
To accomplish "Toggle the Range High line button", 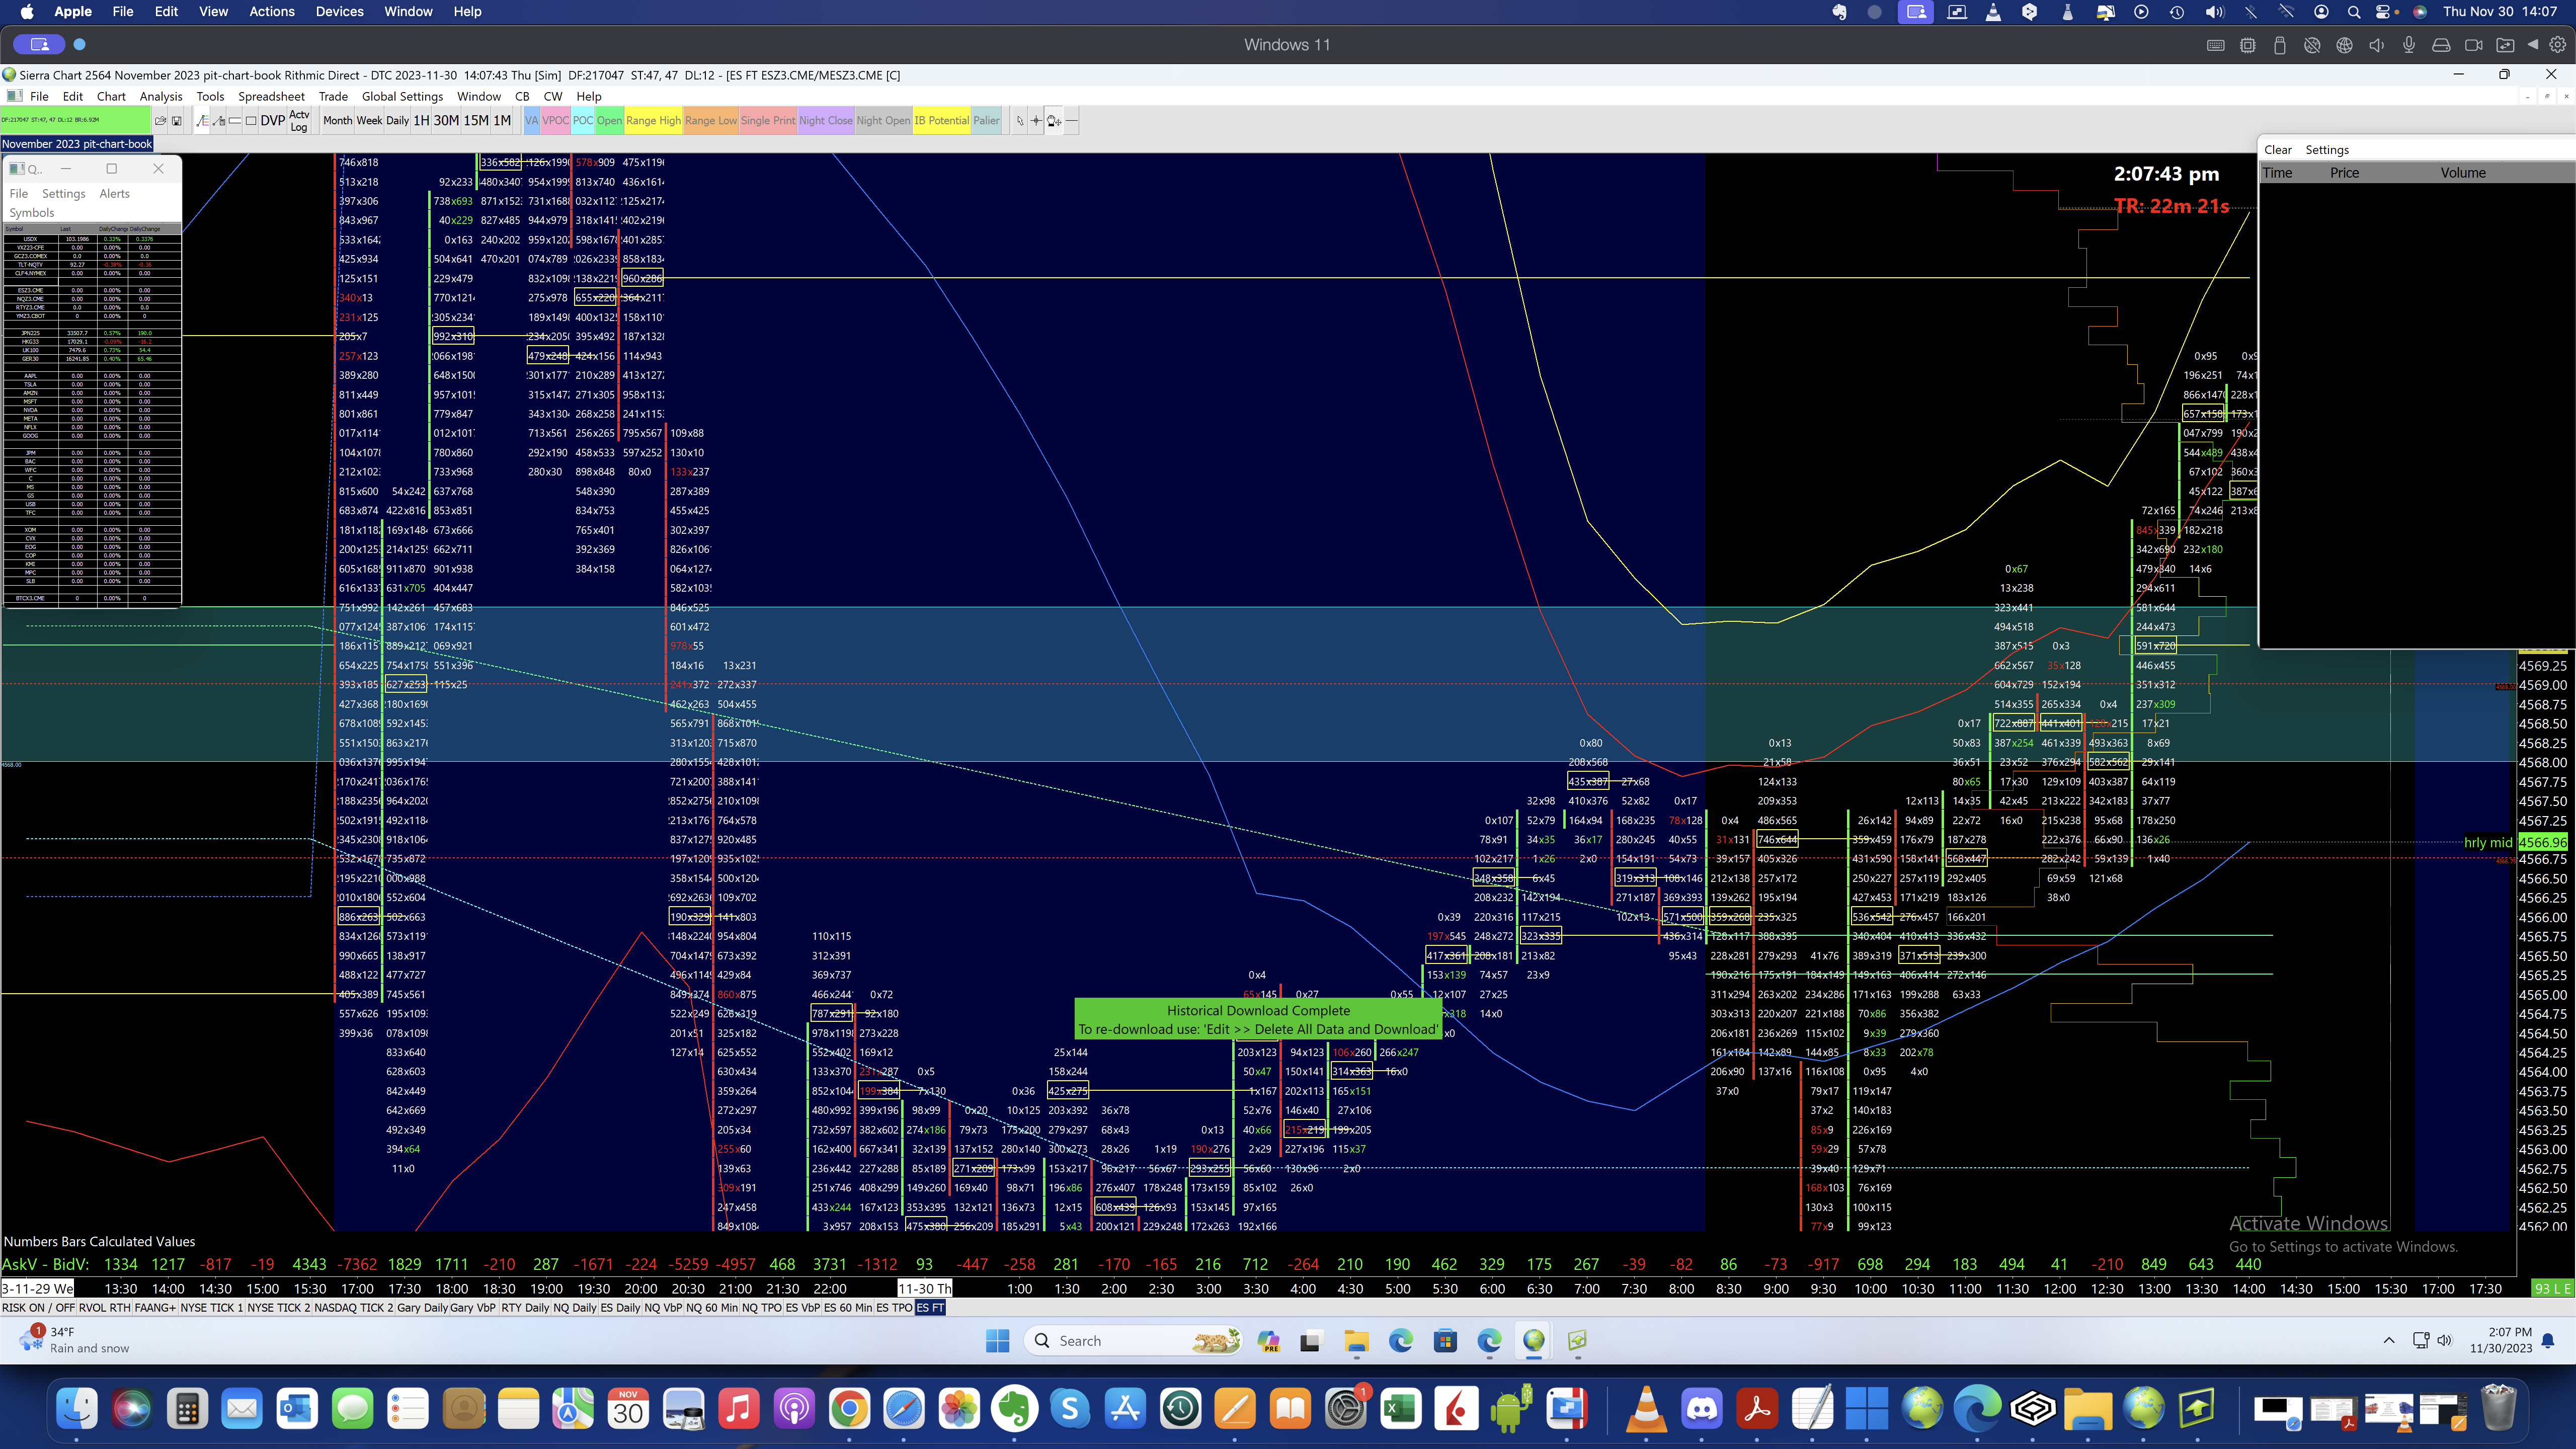I will point(653,121).
